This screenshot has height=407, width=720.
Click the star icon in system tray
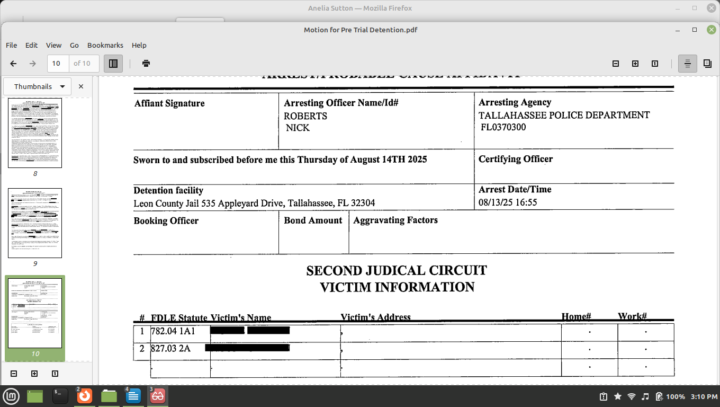pyautogui.click(x=618, y=396)
